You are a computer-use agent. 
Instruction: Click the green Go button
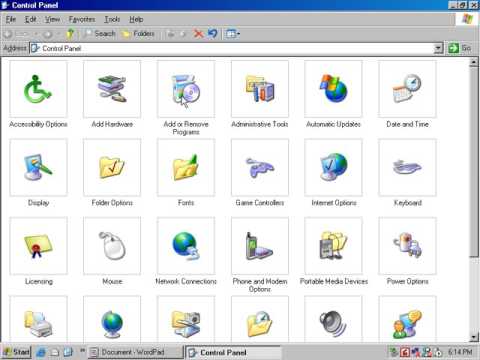pyautogui.click(x=459, y=48)
